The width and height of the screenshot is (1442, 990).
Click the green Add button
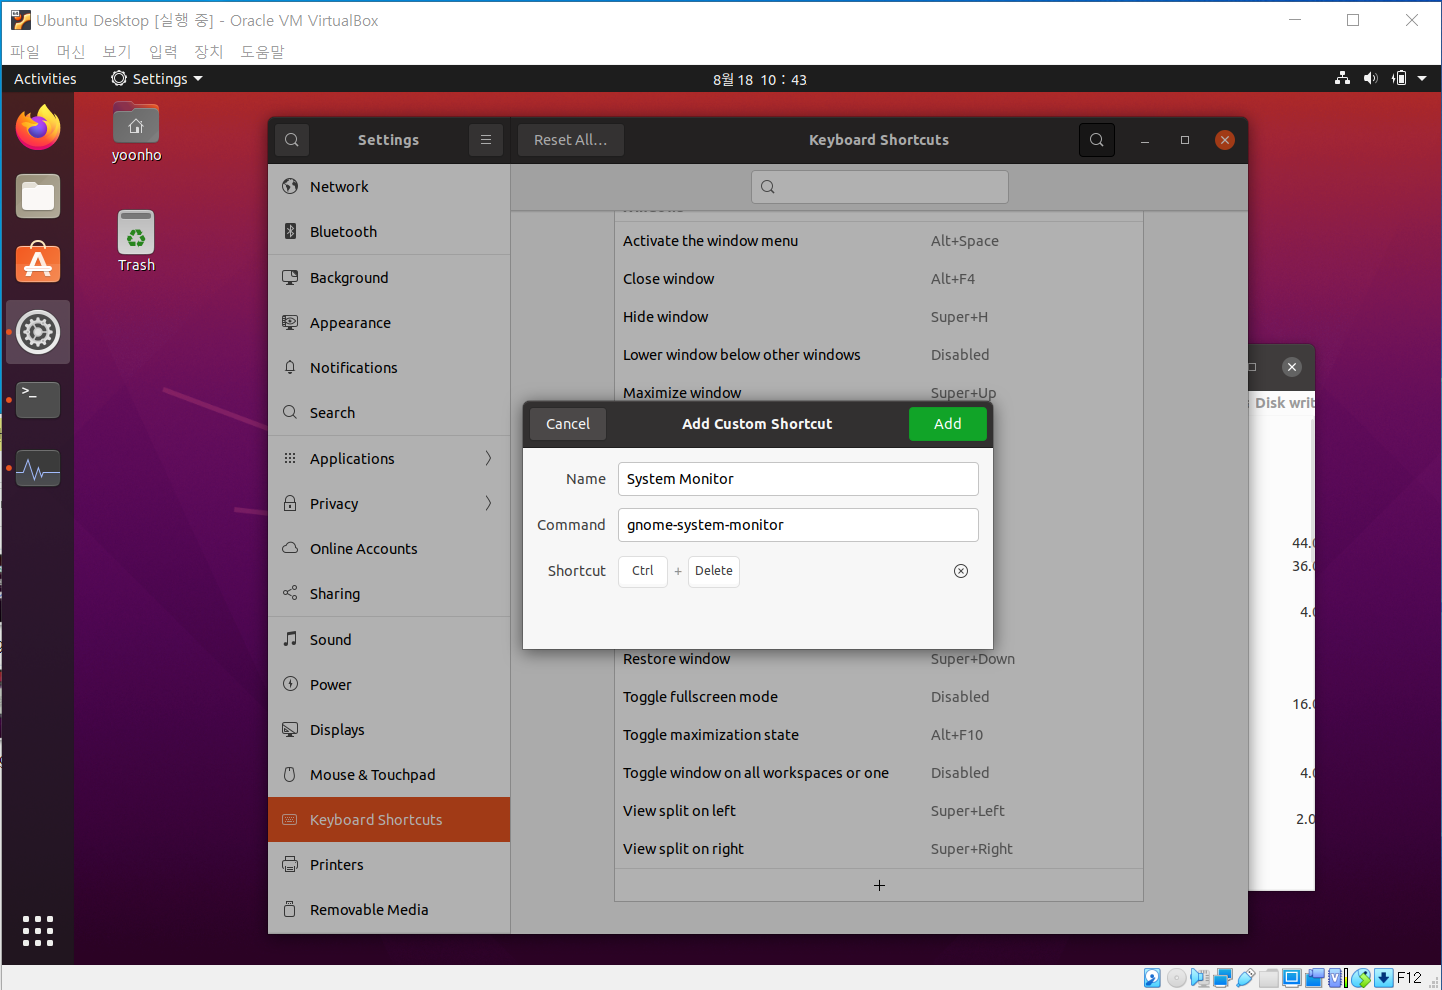(948, 424)
